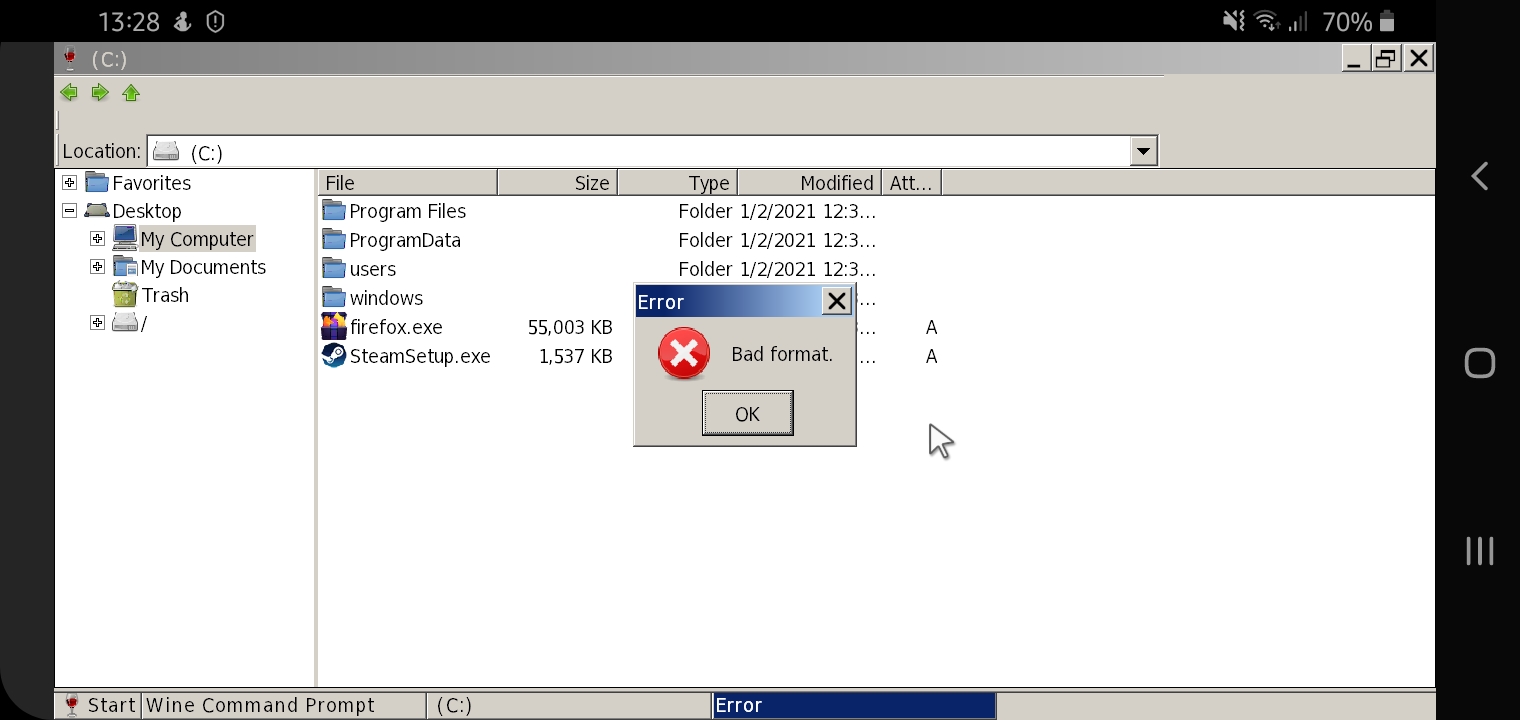Open the Wine Start menu

98,705
